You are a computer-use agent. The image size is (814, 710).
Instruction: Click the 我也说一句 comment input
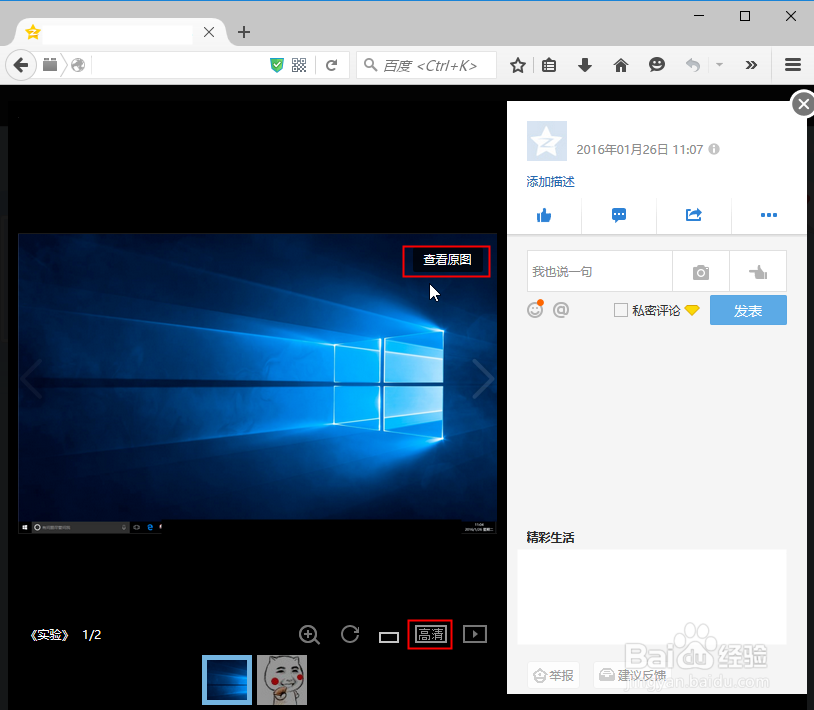pyautogui.click(x=600, y=271)
